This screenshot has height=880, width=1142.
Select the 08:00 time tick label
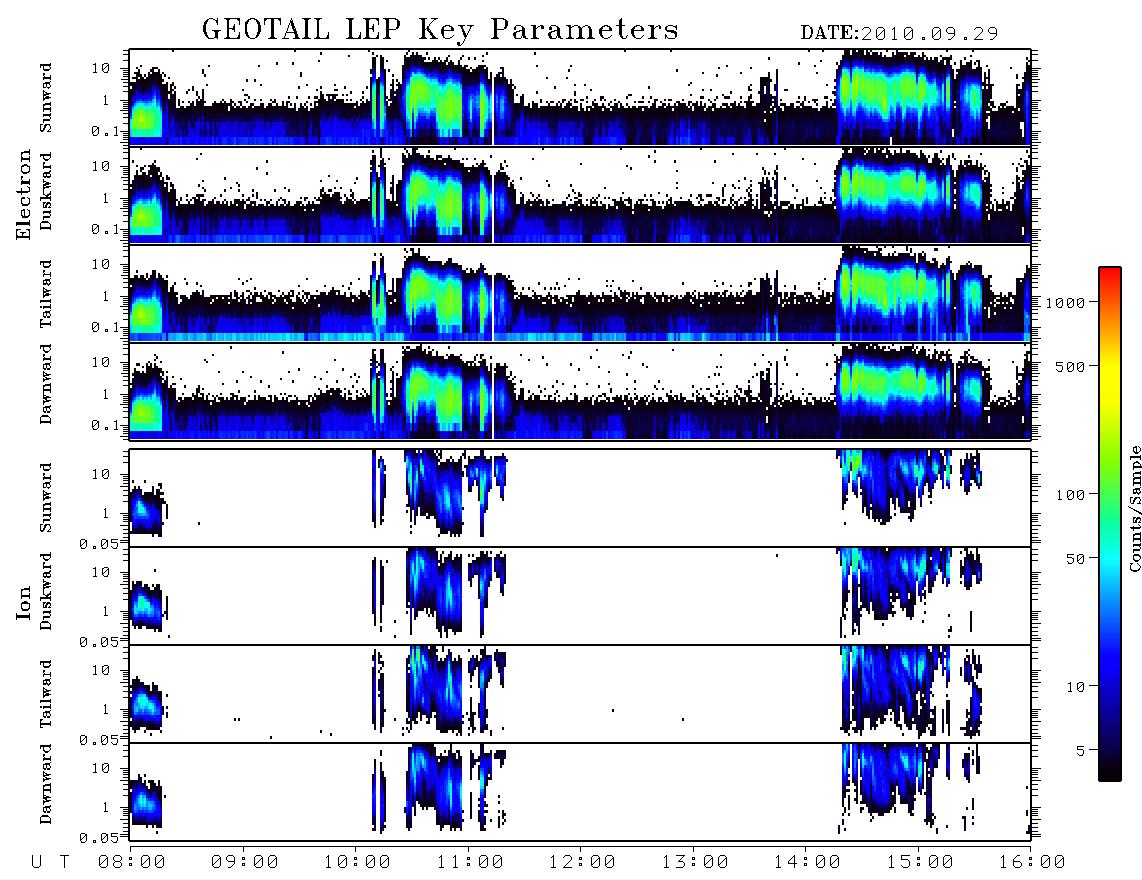pos(131,863)
